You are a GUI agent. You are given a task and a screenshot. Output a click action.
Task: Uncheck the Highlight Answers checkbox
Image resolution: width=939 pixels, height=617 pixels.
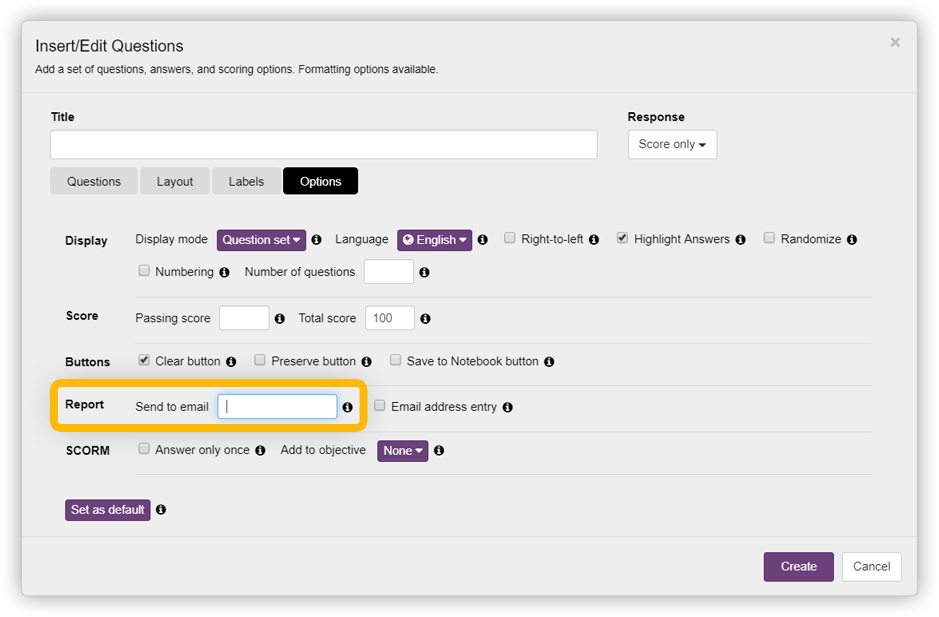[622, 239]
